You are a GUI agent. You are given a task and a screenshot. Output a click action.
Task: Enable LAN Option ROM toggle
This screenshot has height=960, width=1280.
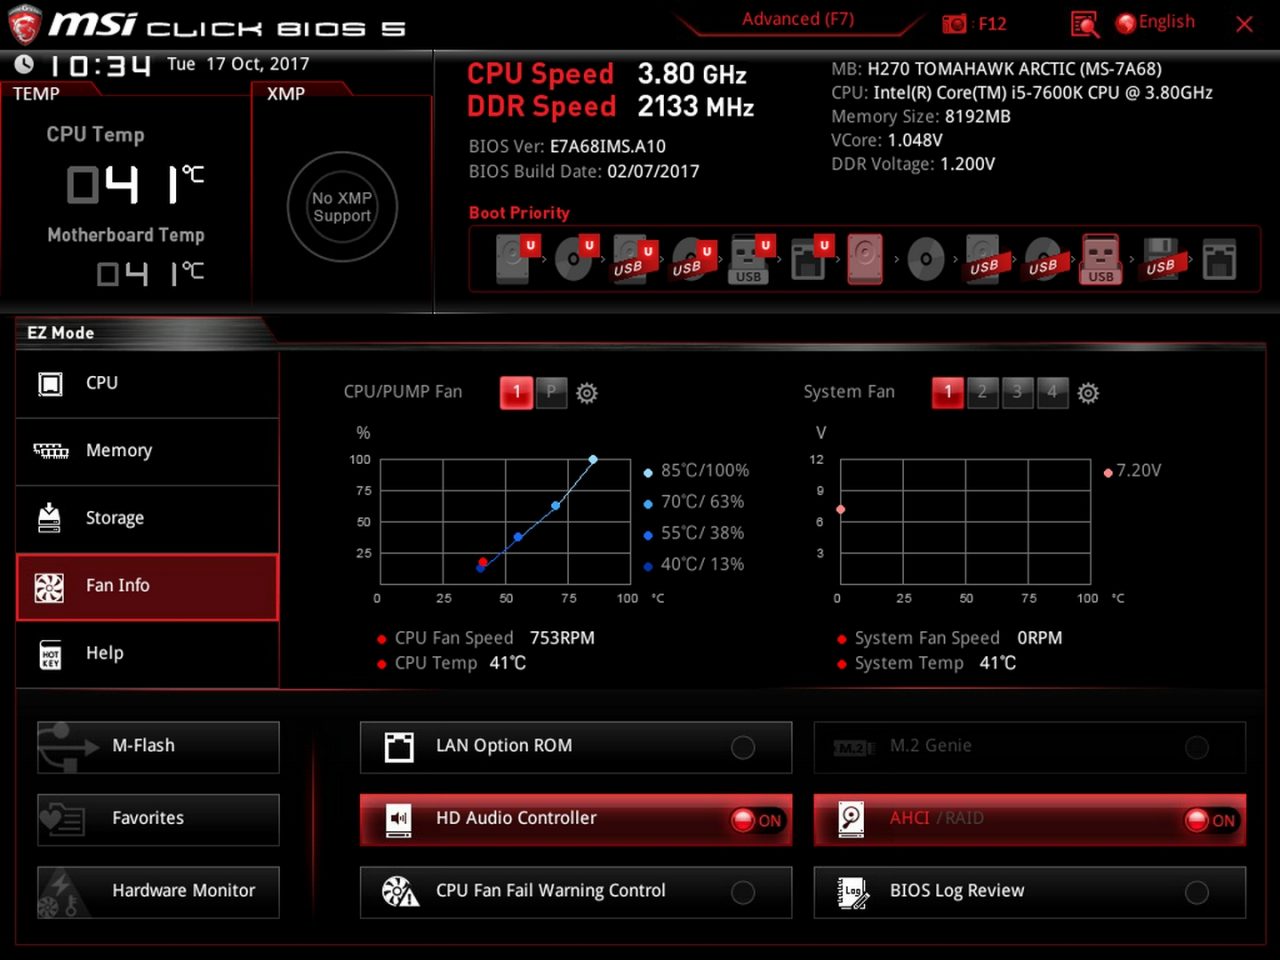pyautogui.click(x=743, y=747)
